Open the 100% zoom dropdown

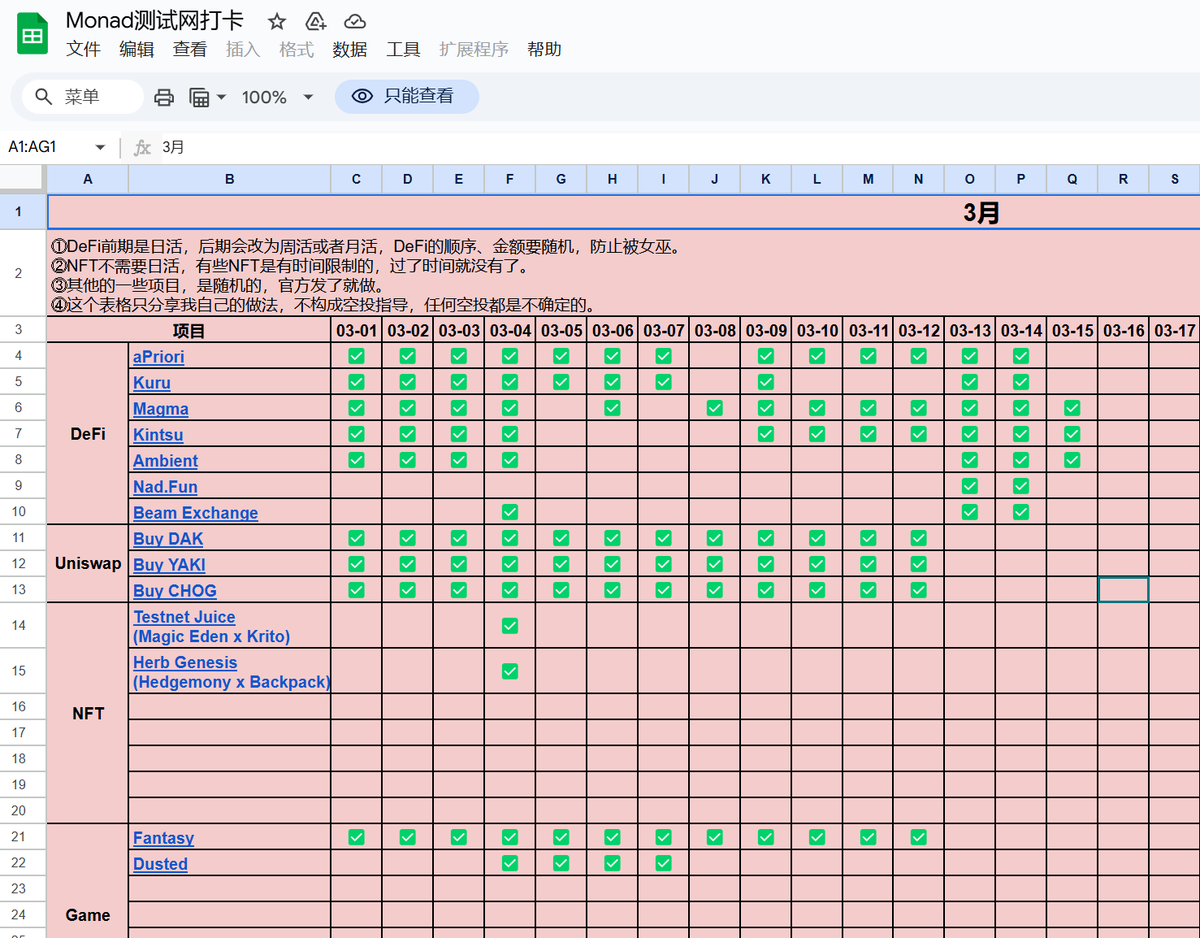[278, 97]
